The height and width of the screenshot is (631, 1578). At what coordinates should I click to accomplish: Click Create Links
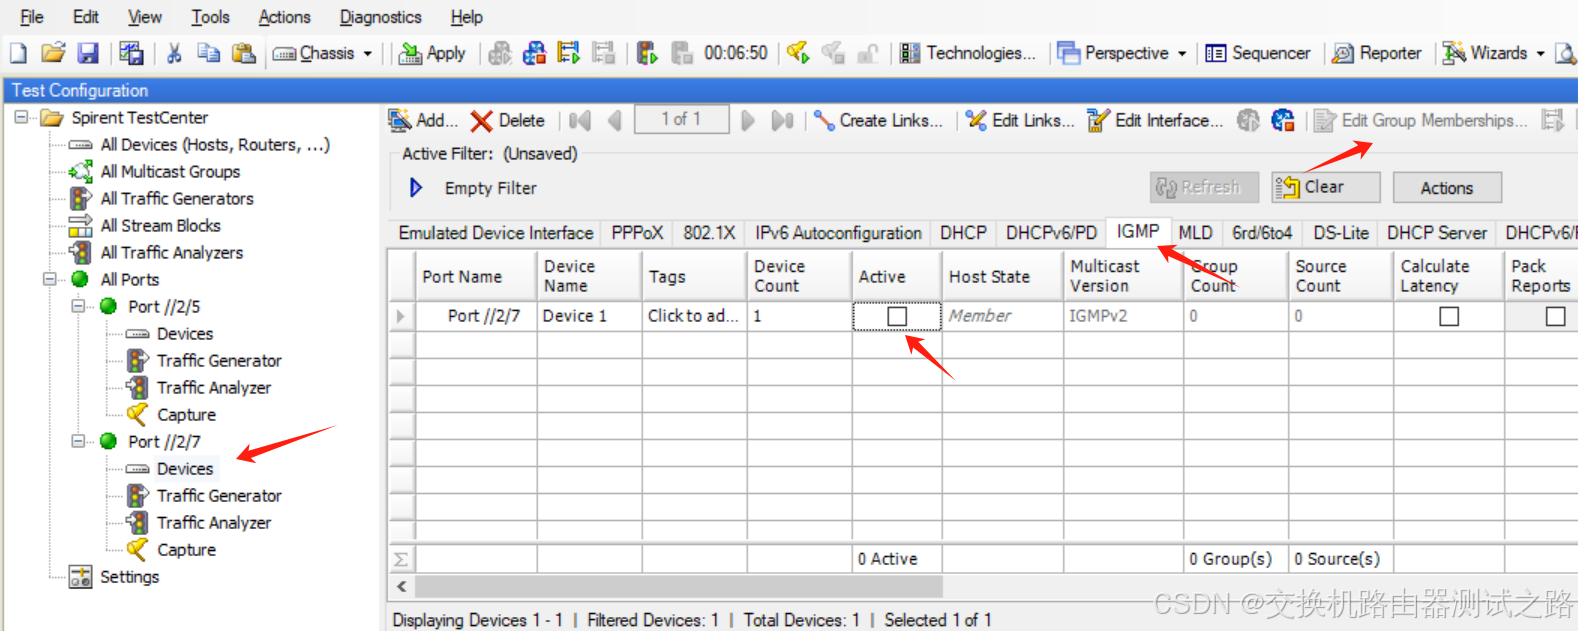point(878,120)
